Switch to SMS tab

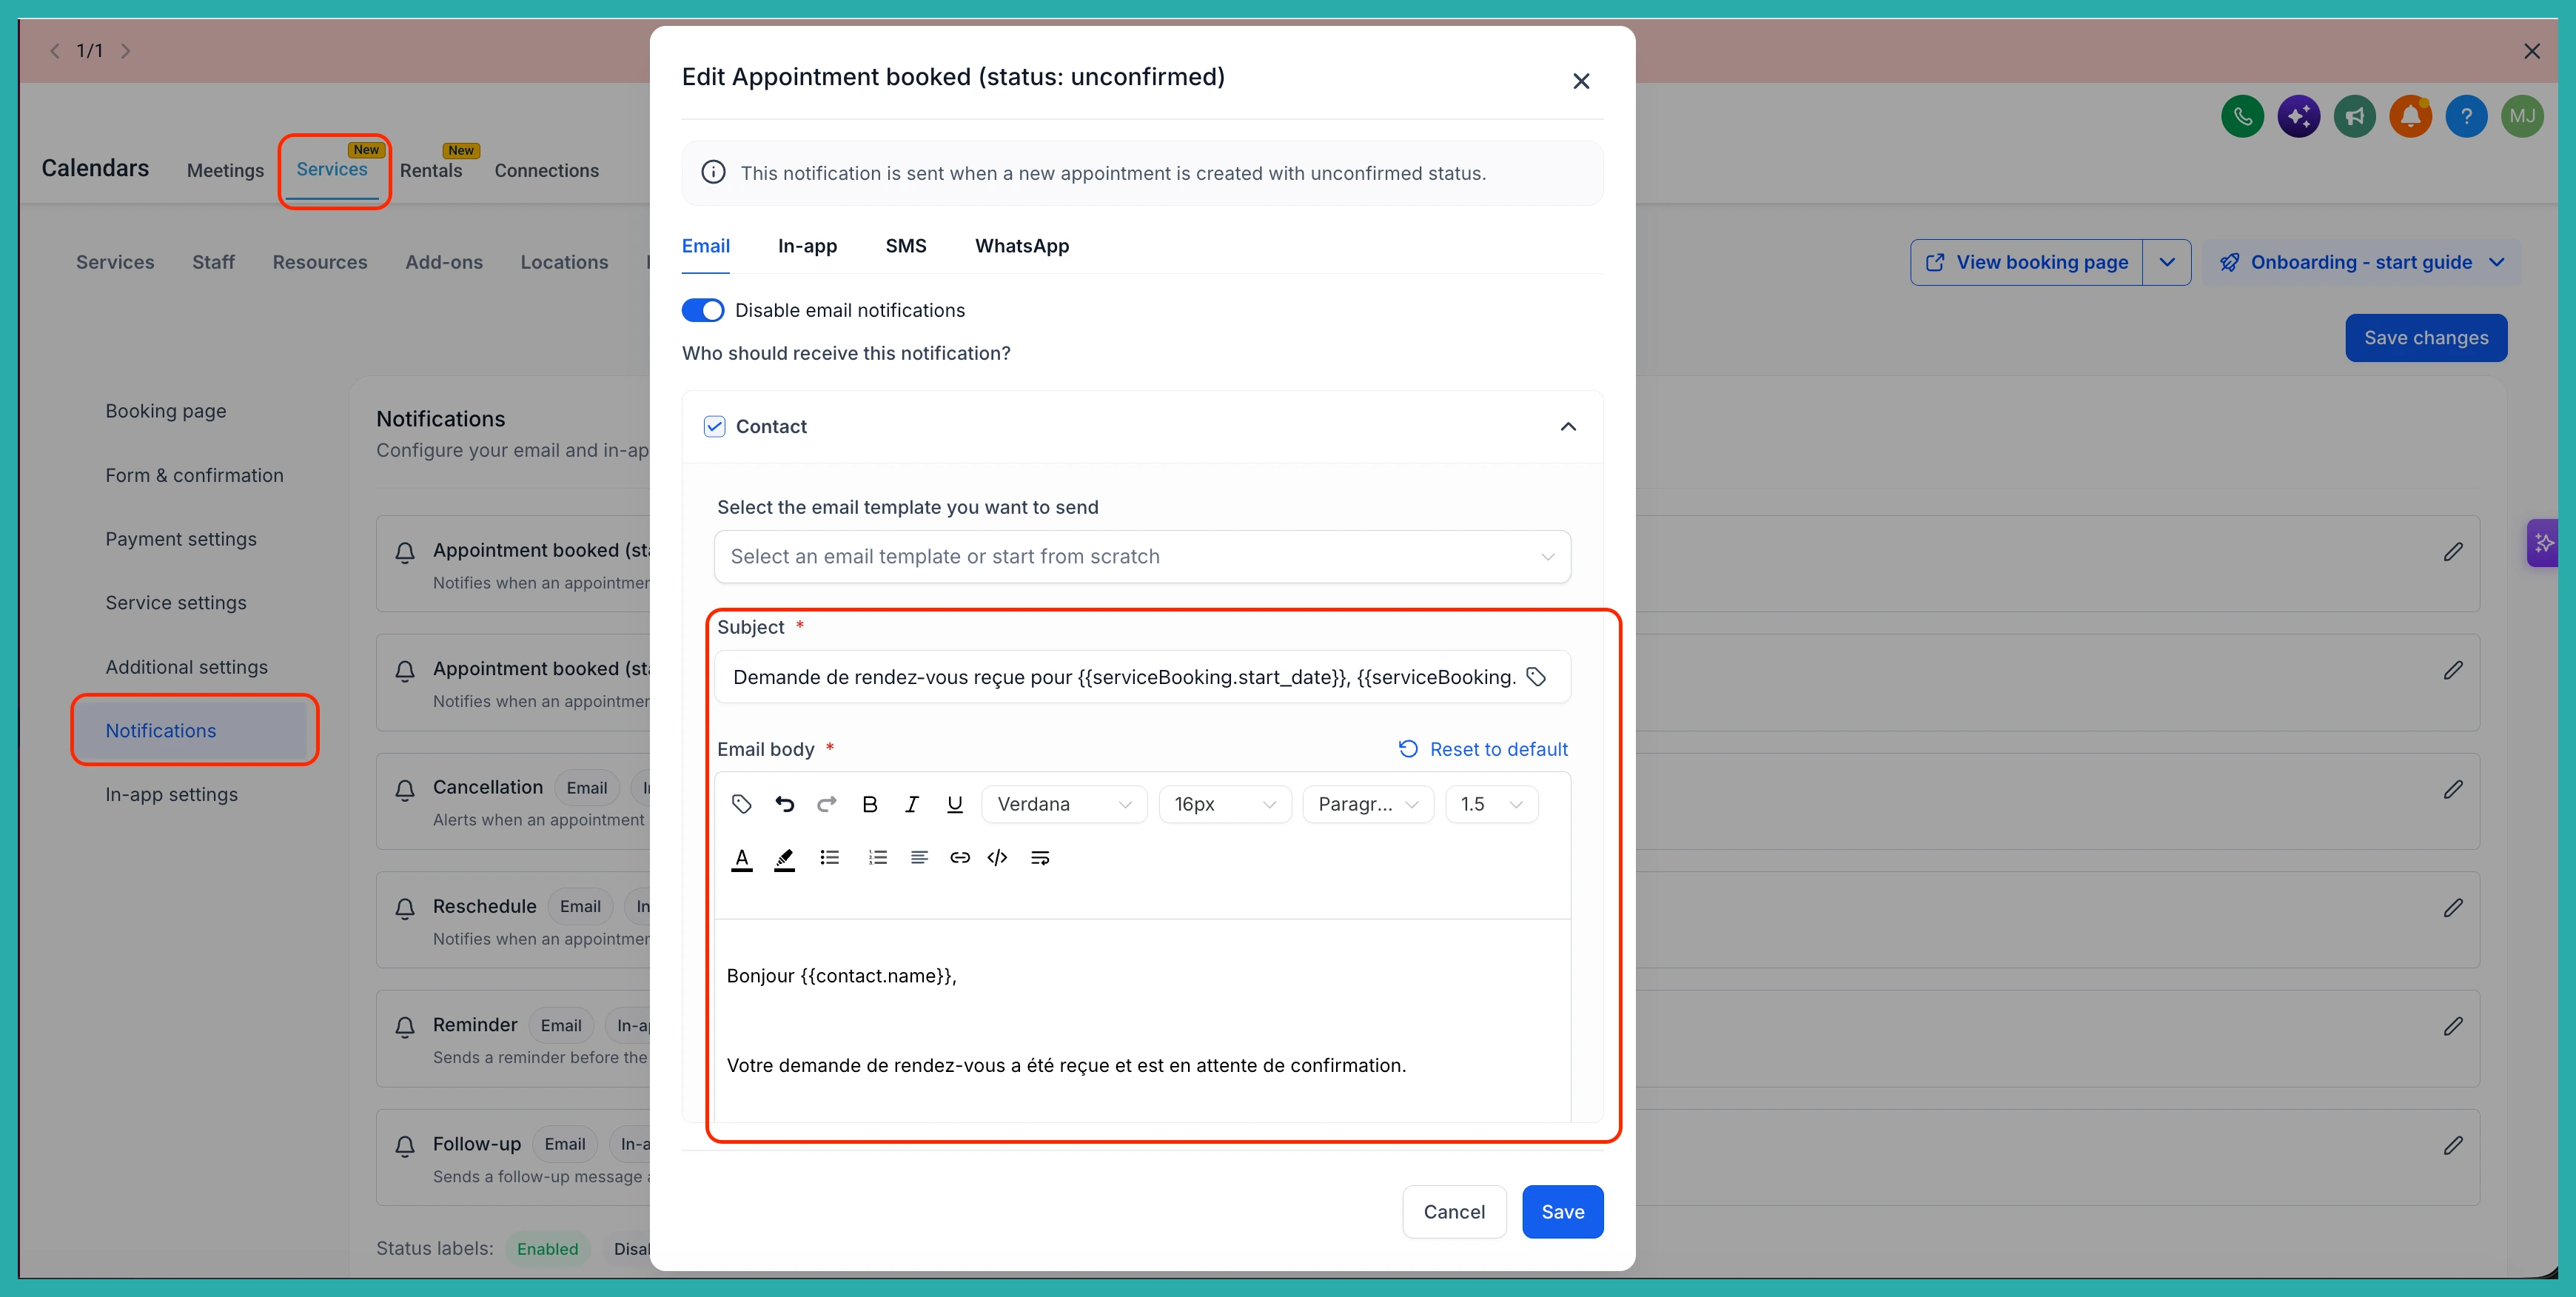coord(906,246)
